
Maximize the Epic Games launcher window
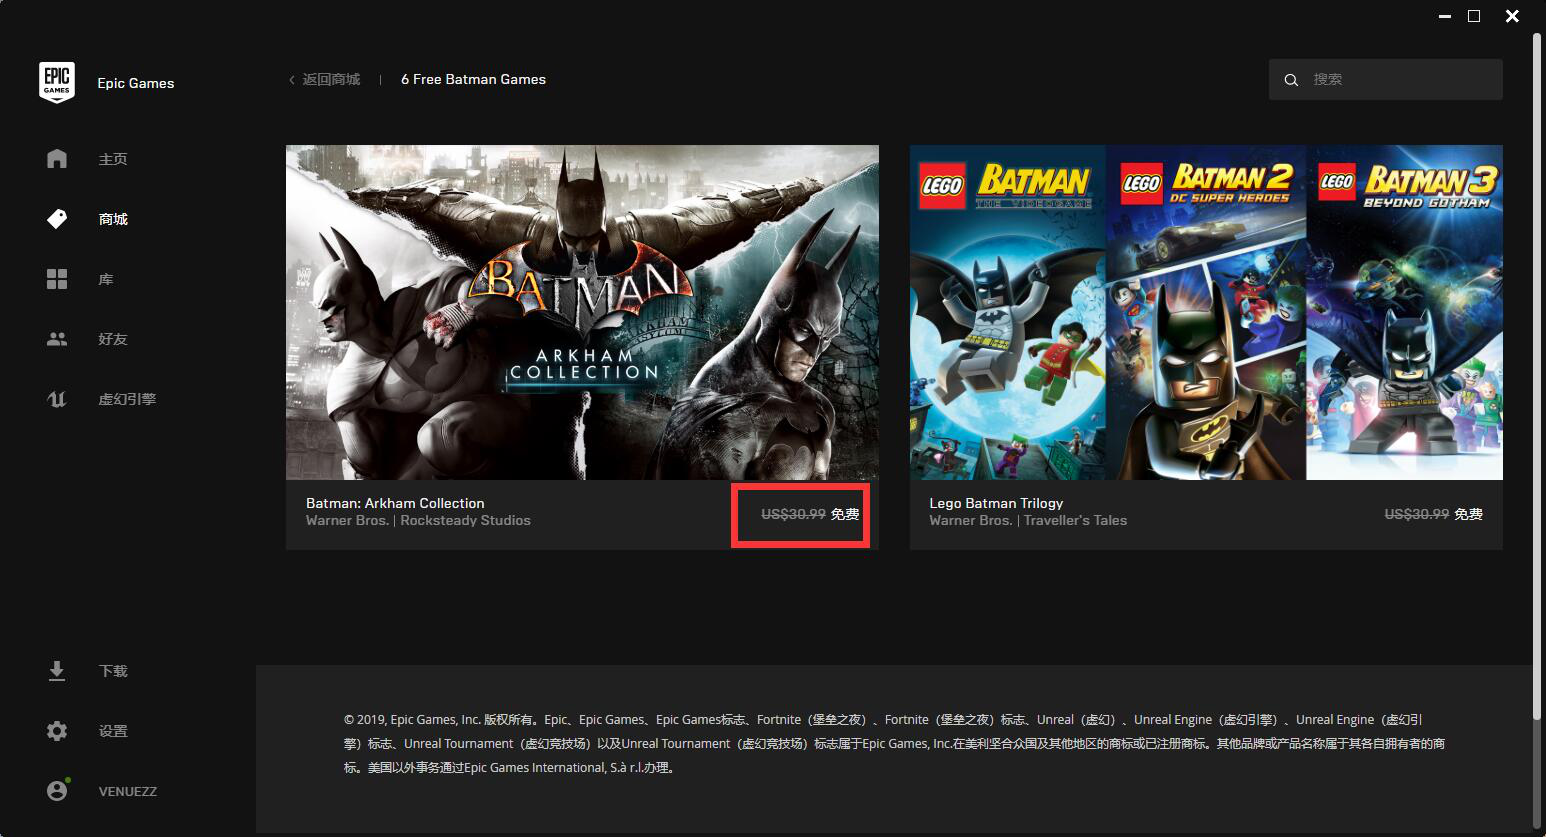pyautogui.click(x=1474, y=16)
